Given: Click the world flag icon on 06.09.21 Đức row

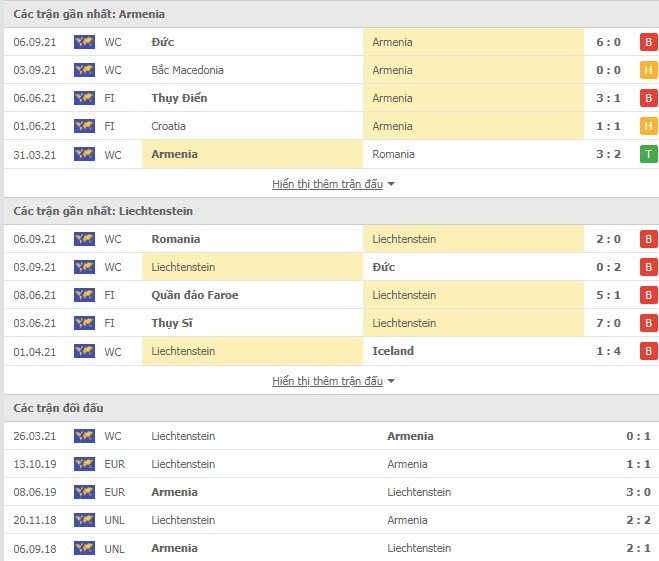Looking at the screenshot, I should [84, 42].
